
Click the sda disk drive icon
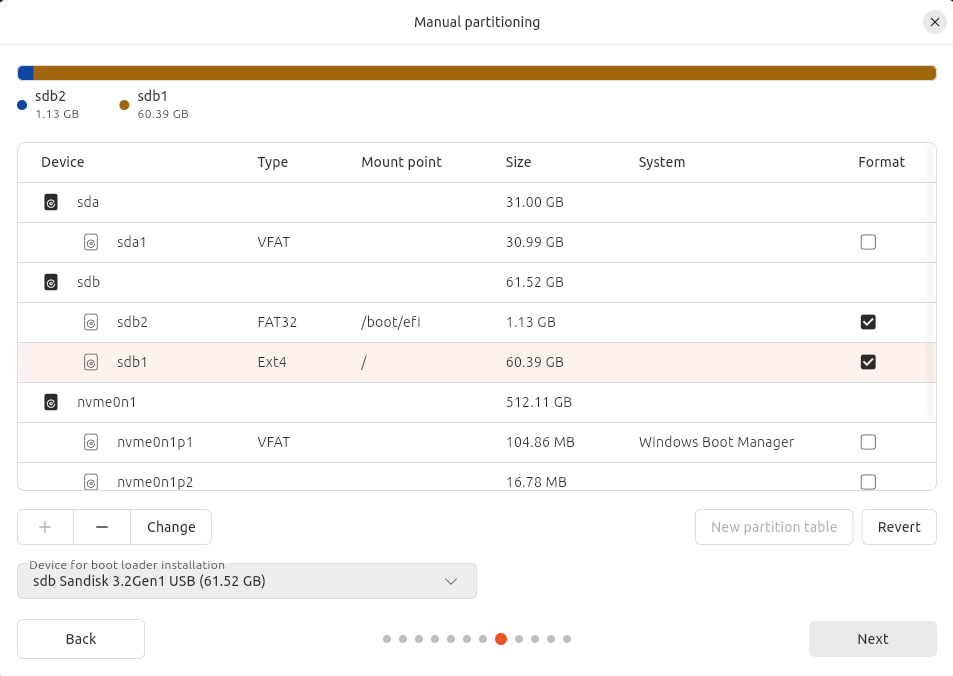(x=51, y=202)
